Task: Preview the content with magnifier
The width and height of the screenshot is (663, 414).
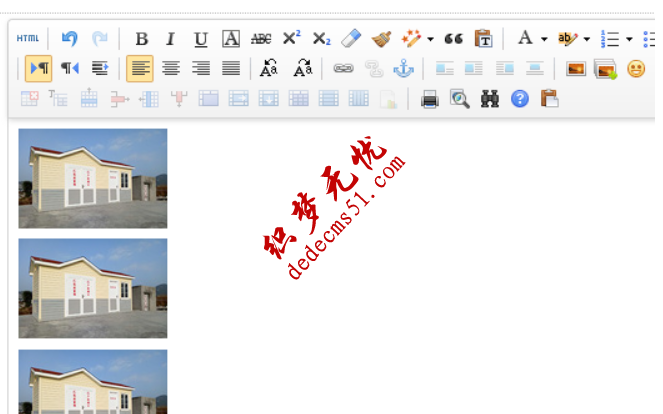Action: pos(460,99)
